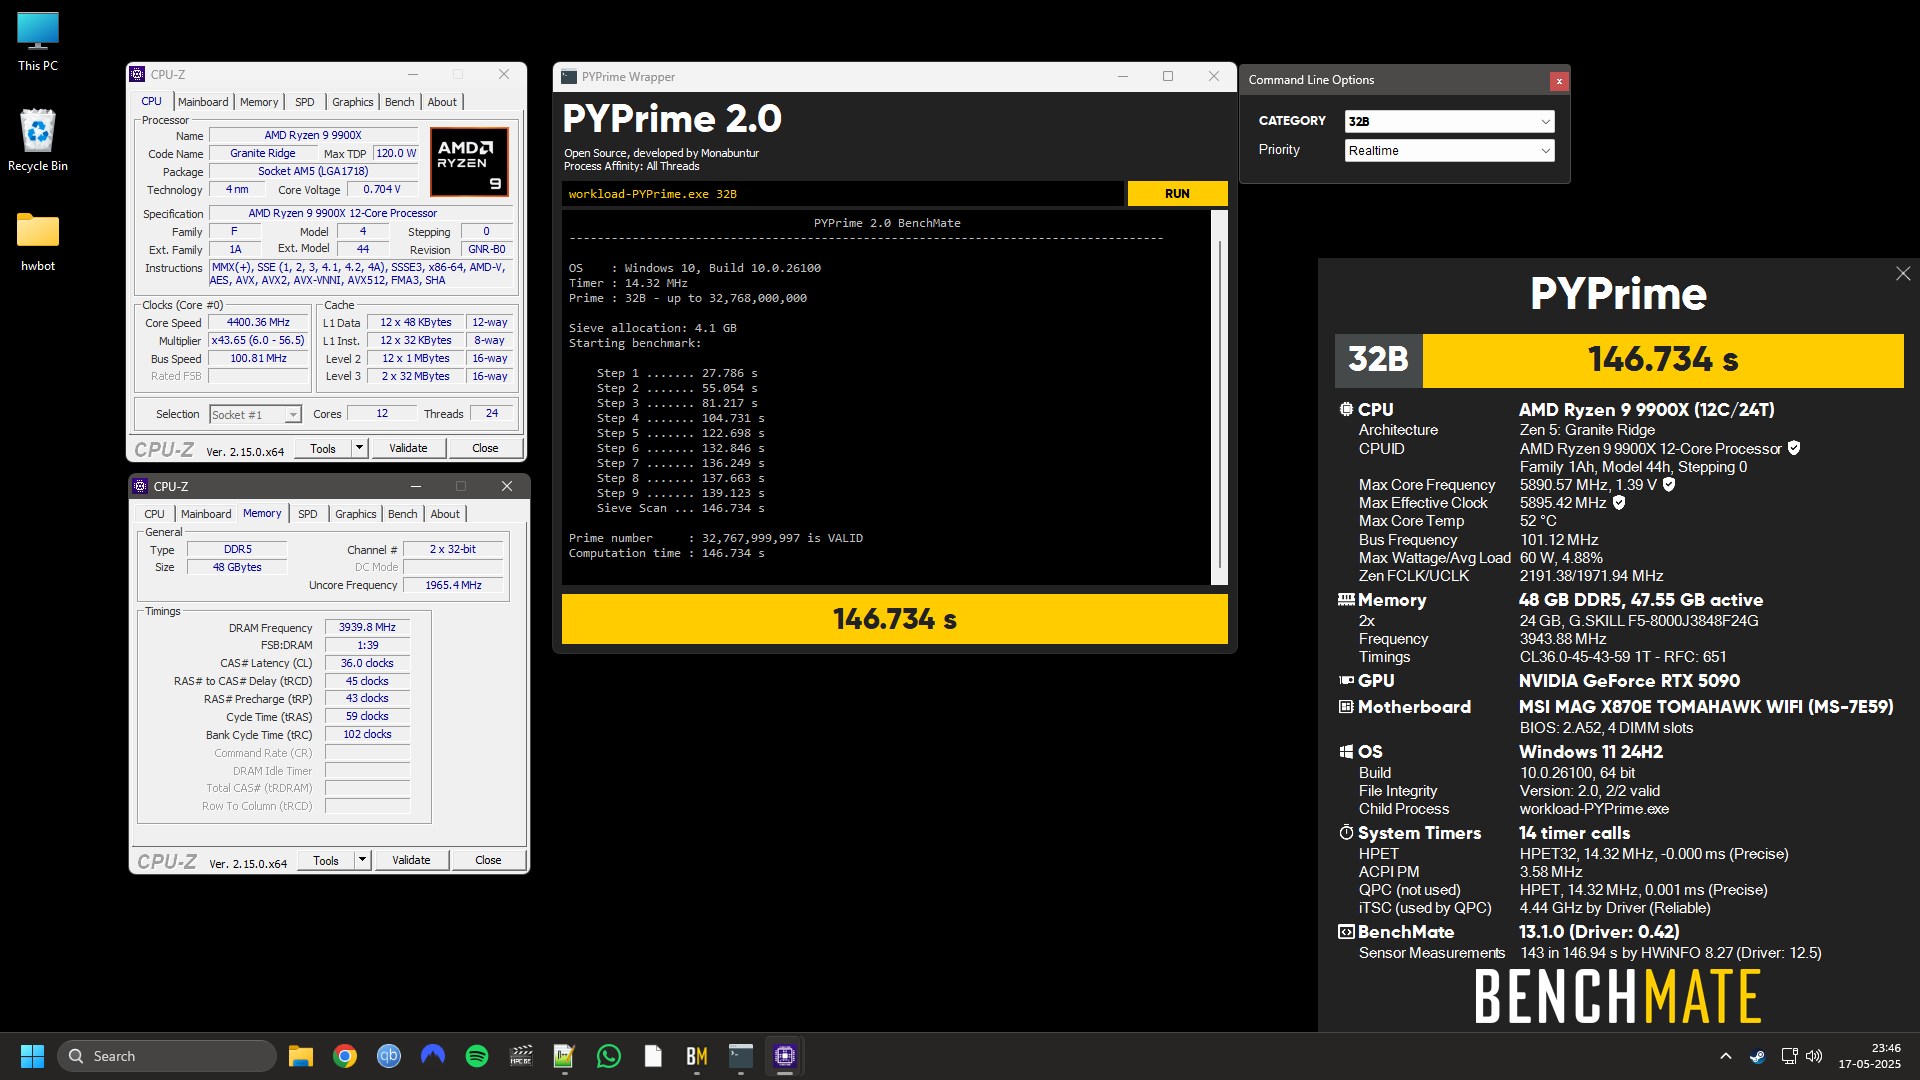Open This PC desktop icon
Screen dimensions: 1920x1080
coord(38,42)
